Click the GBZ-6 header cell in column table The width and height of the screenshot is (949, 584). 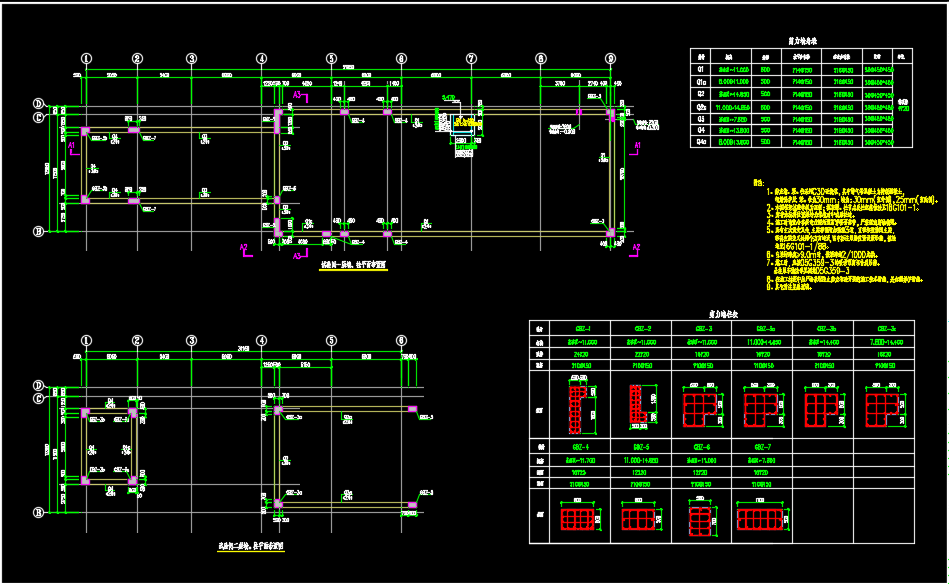[701, 447]
